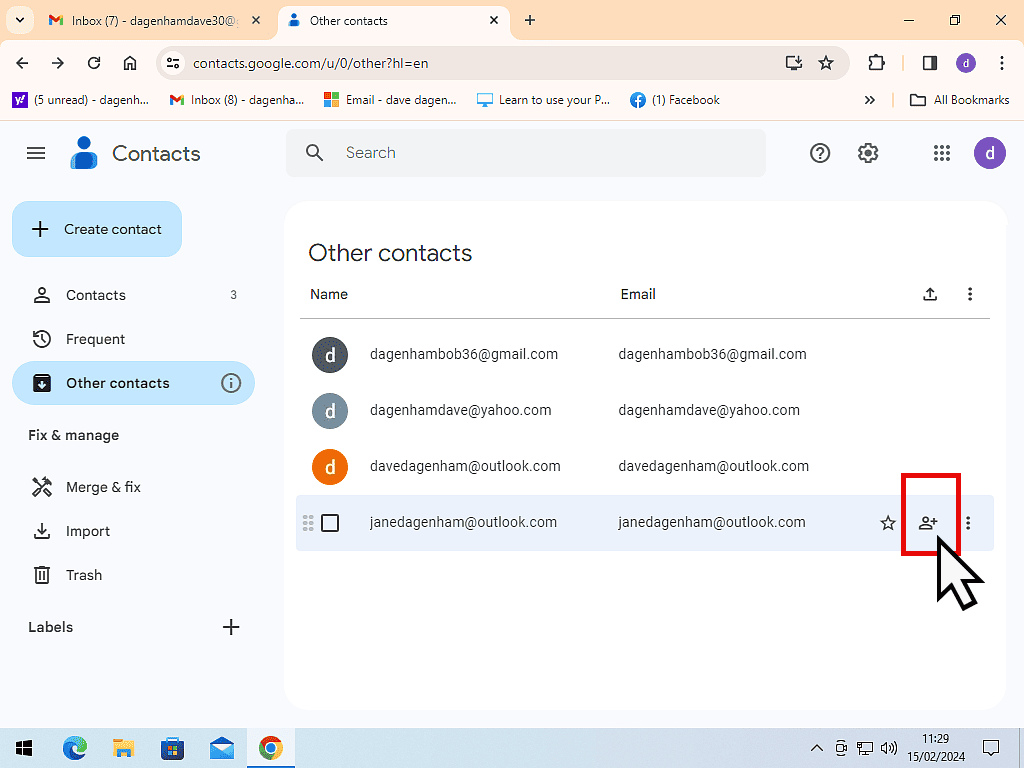
Task: Expand the bookmarks bar overflow chevron
Action: point(870,100)
